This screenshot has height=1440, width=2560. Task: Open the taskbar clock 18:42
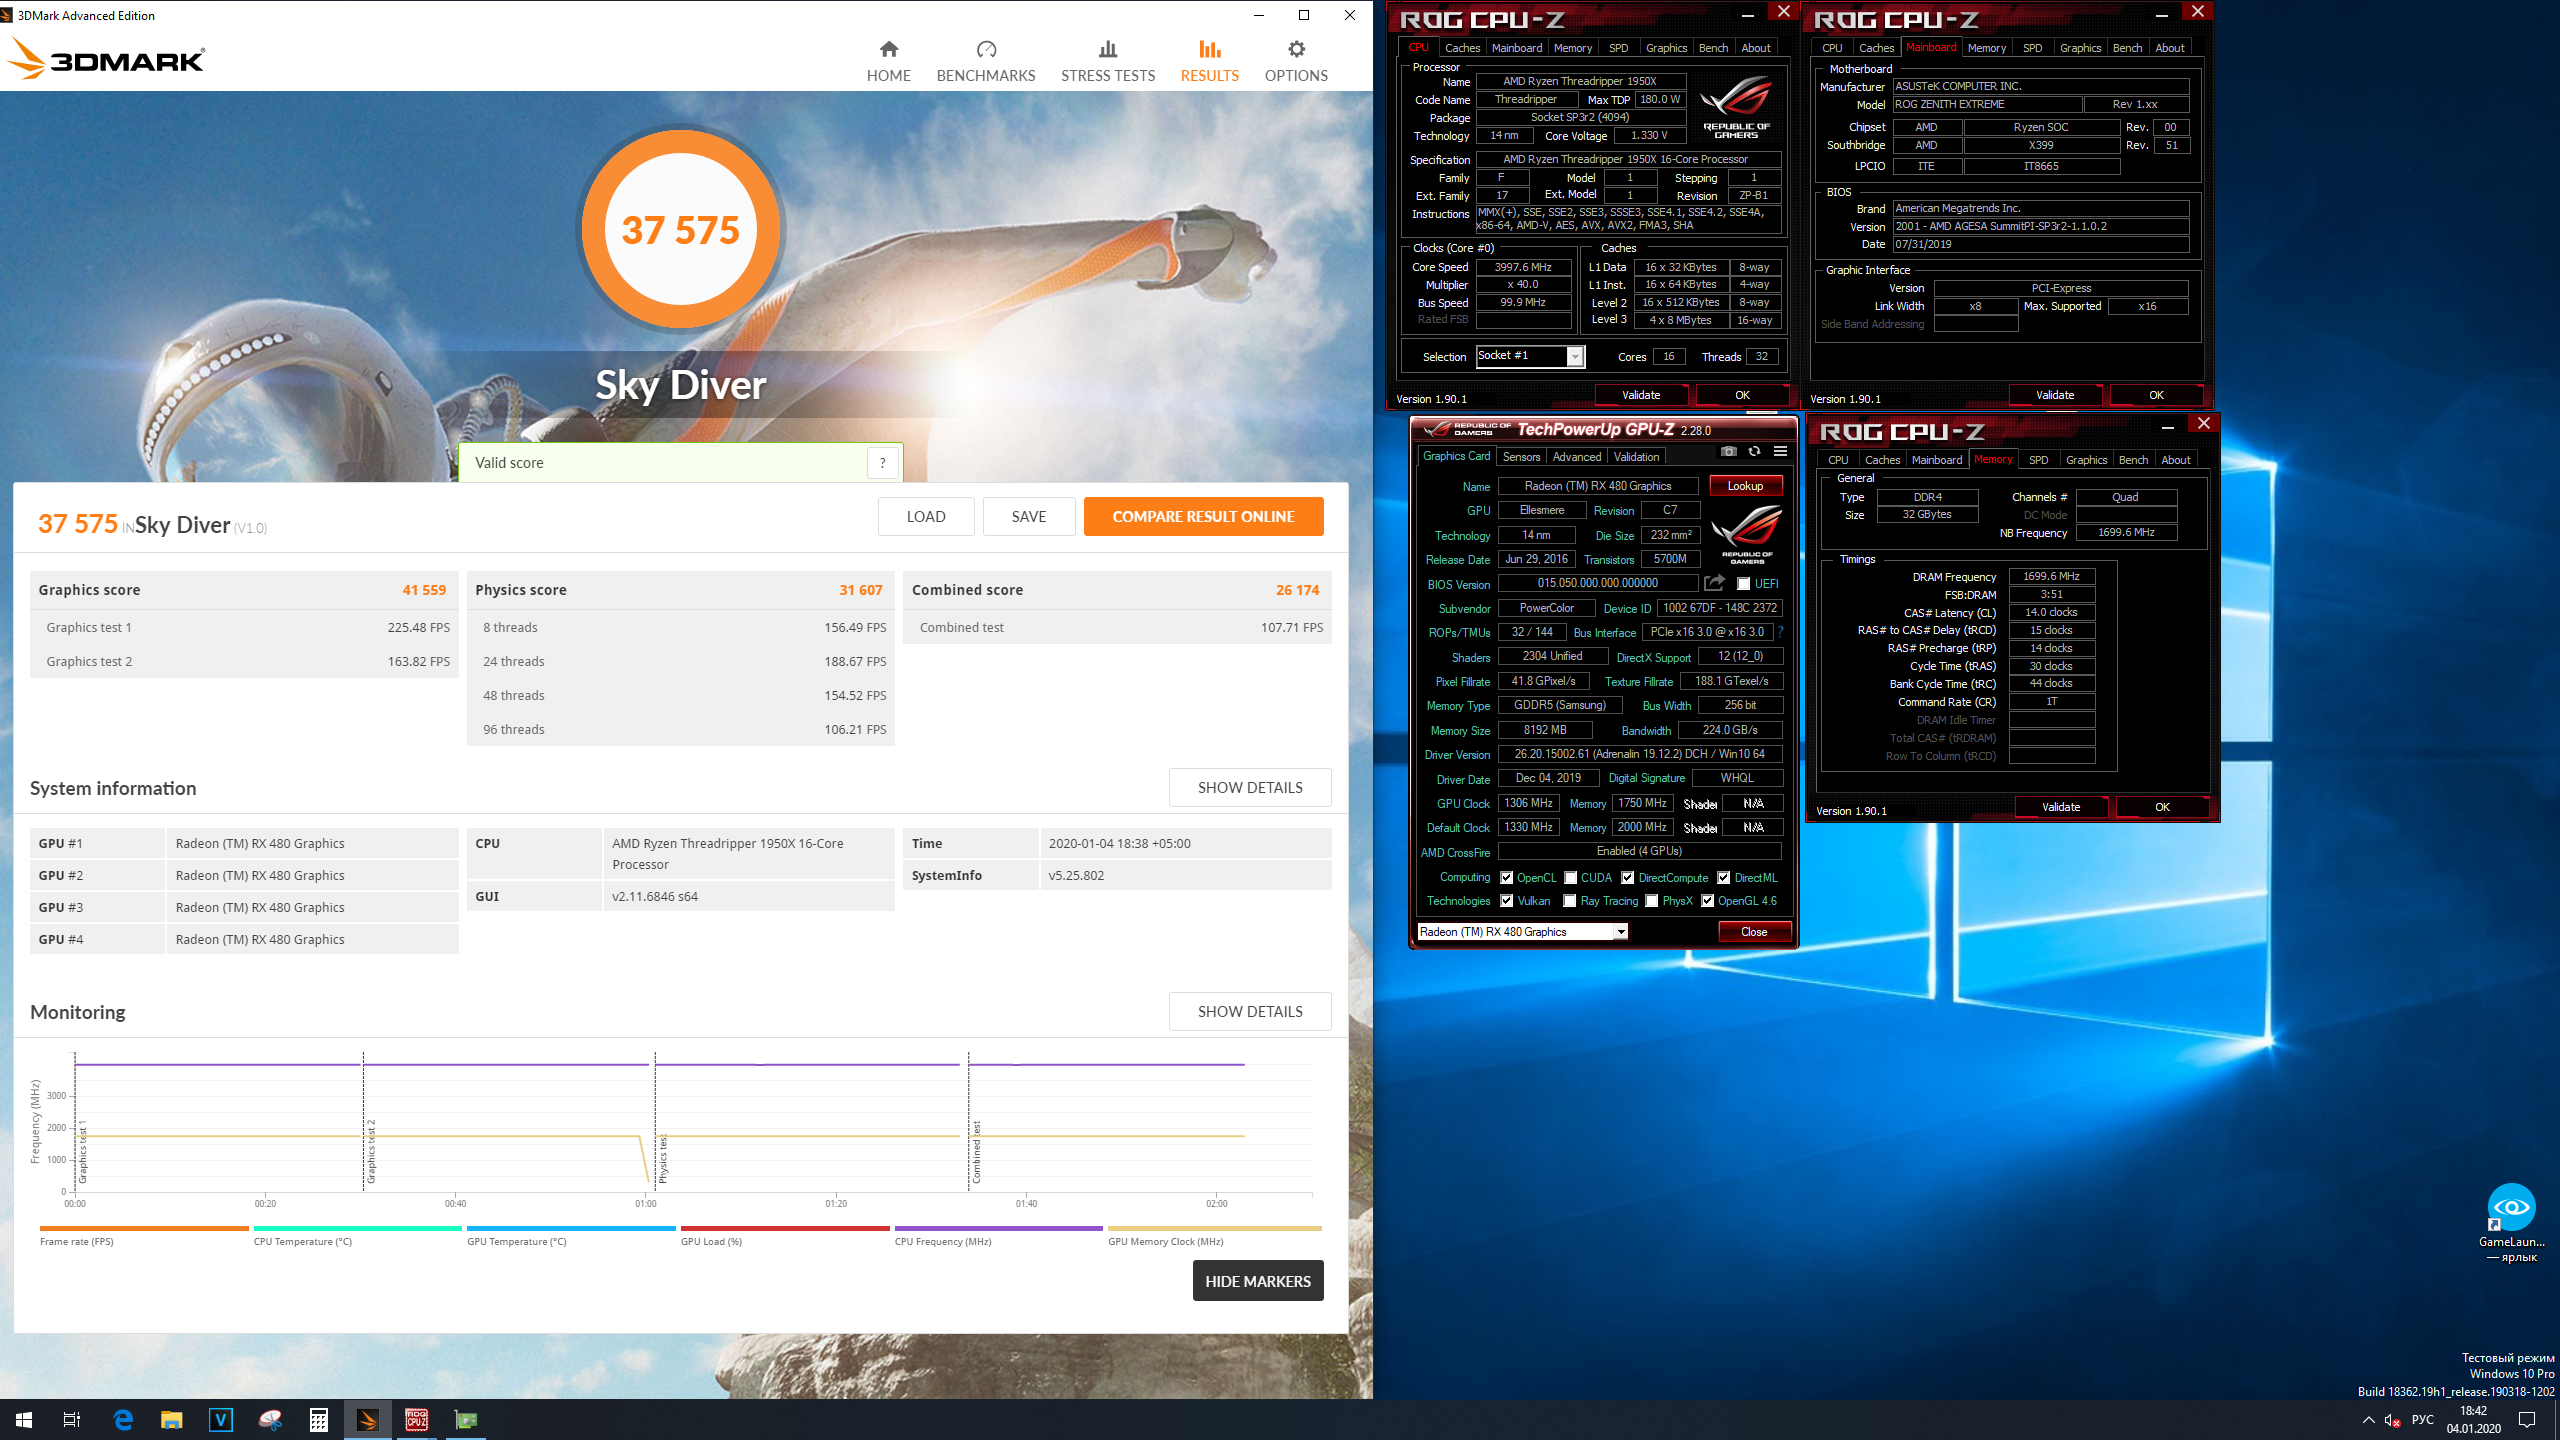[2474, 1420]
